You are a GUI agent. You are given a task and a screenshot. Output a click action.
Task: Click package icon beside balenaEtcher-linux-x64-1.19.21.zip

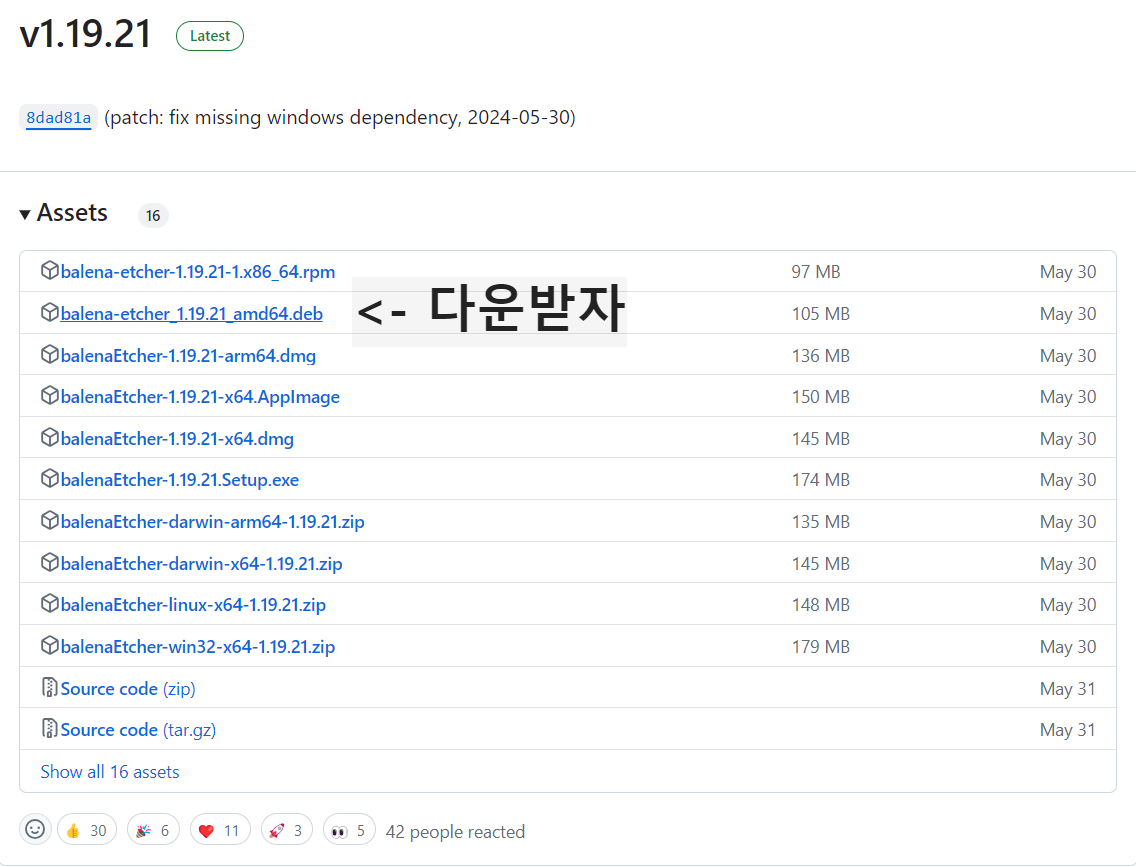click(x=49, y=604)
